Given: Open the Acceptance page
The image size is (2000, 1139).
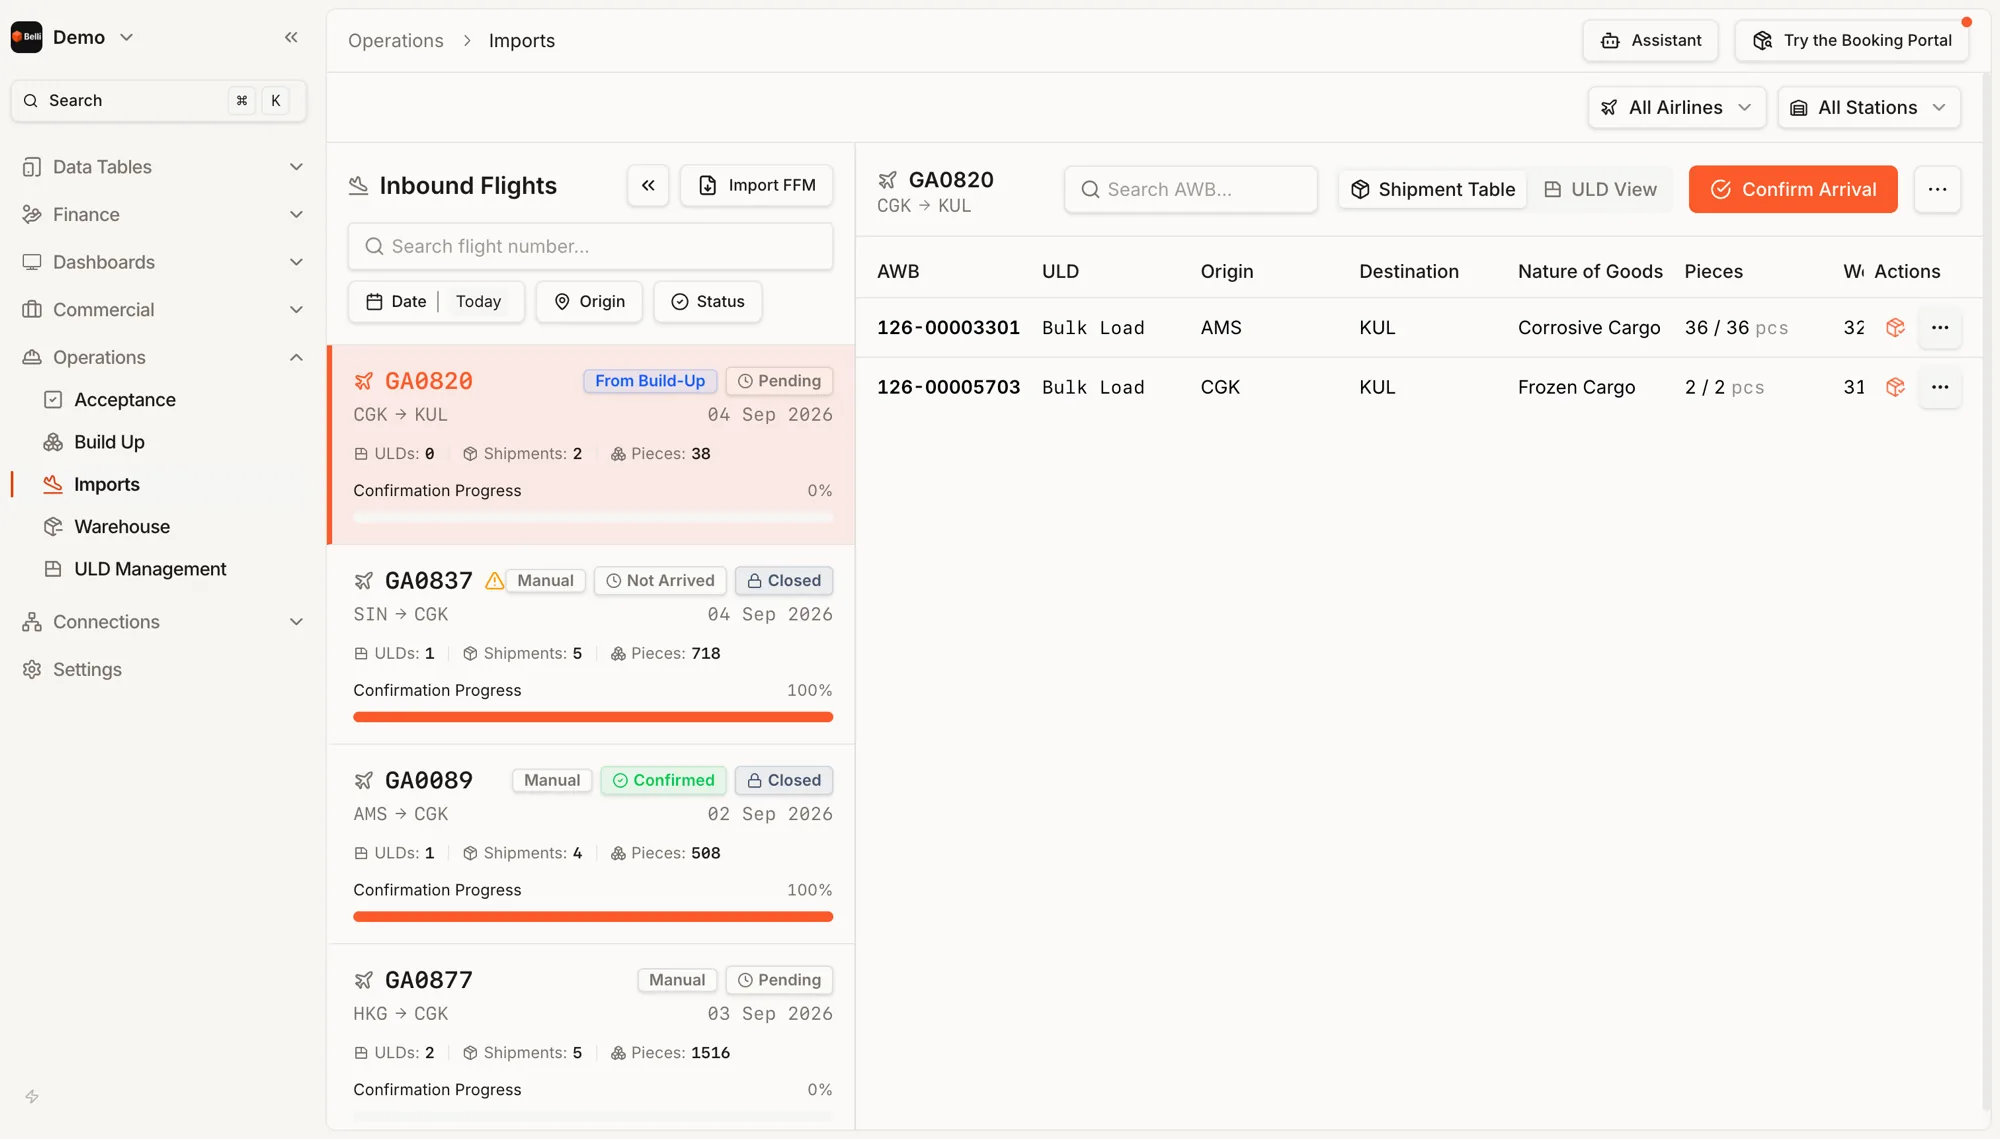Looking at the screenshot, I should 124,399.
